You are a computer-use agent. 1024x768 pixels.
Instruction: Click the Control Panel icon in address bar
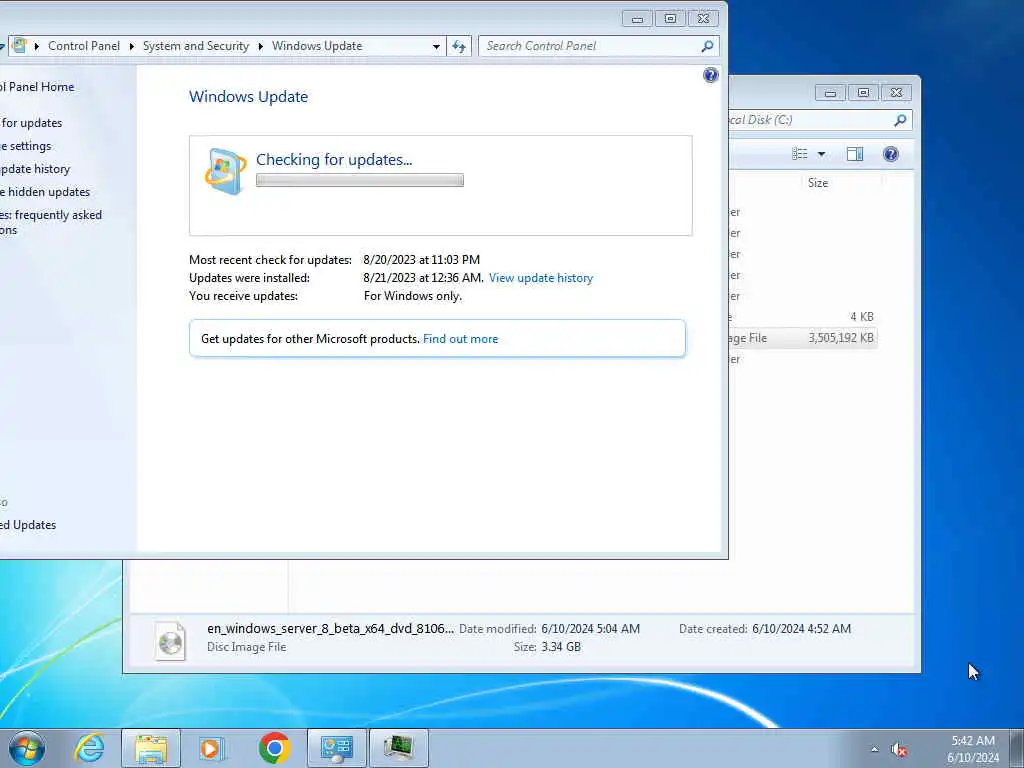tap(20, 46)
